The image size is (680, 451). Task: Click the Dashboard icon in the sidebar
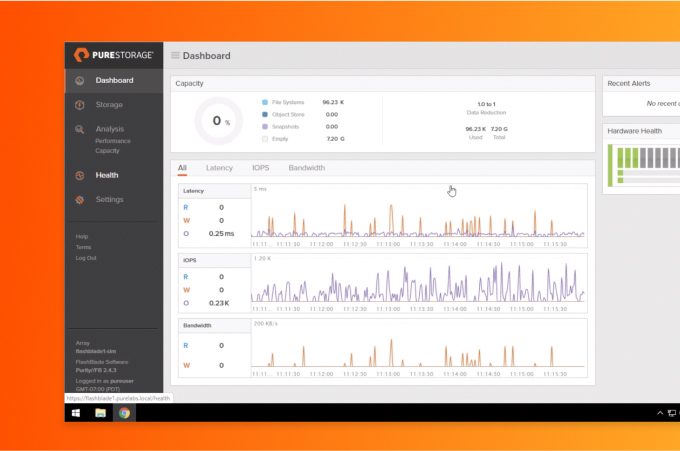click(80, 81)
